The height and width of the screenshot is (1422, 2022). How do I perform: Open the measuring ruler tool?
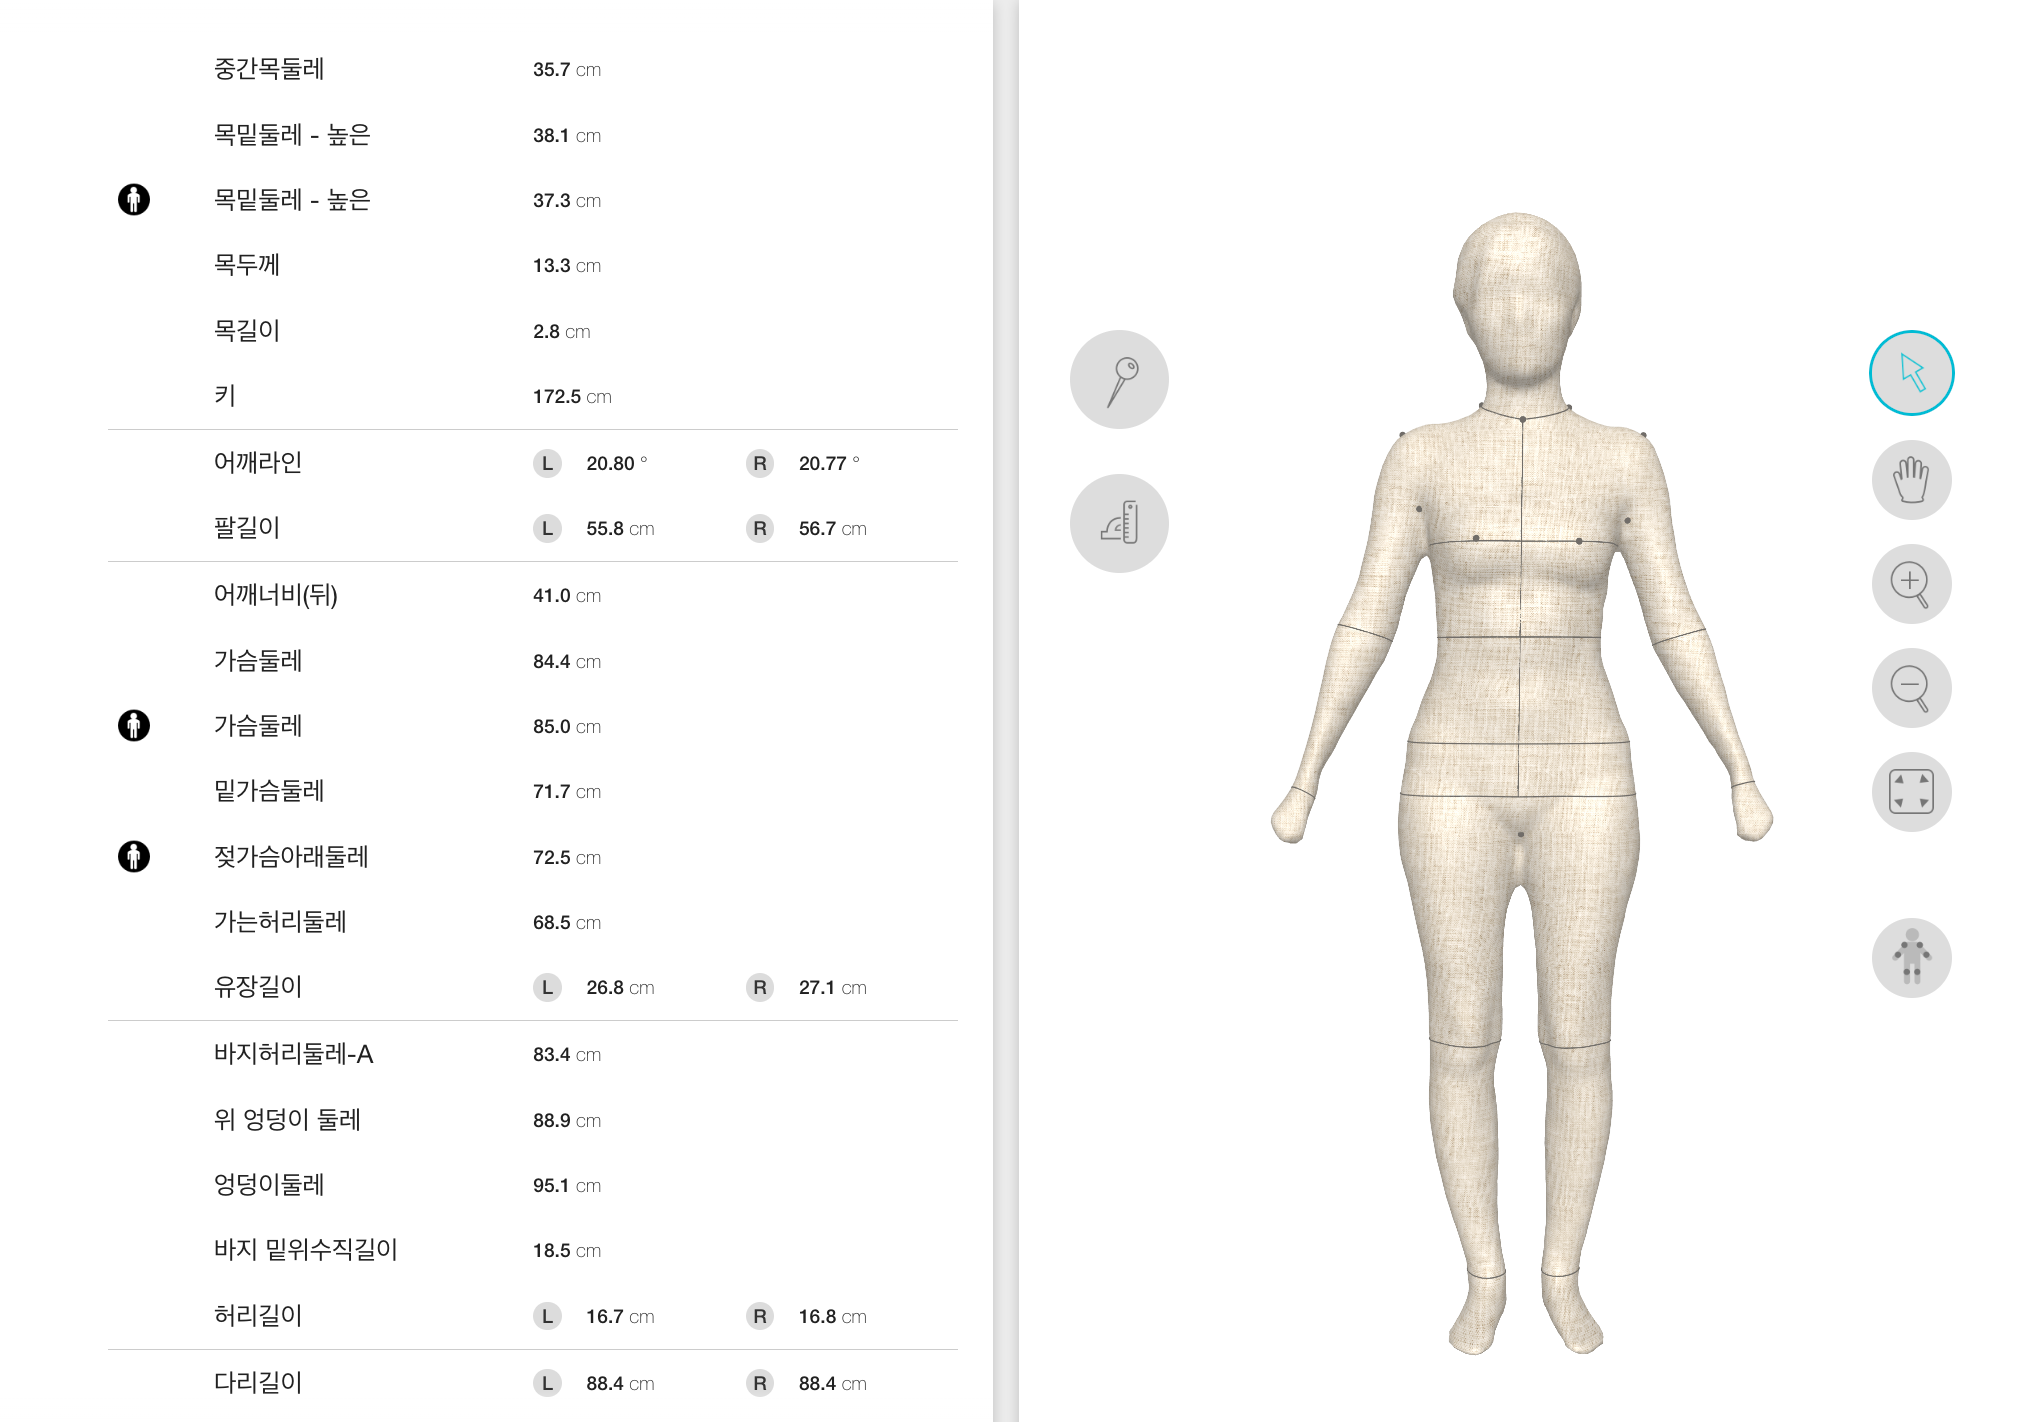coord(1119,523)
